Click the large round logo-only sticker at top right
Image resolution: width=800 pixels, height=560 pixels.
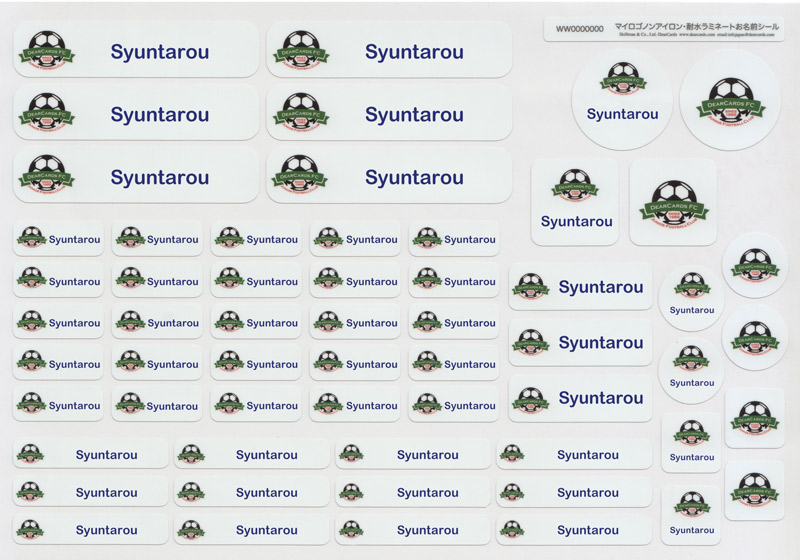[729, 100]
